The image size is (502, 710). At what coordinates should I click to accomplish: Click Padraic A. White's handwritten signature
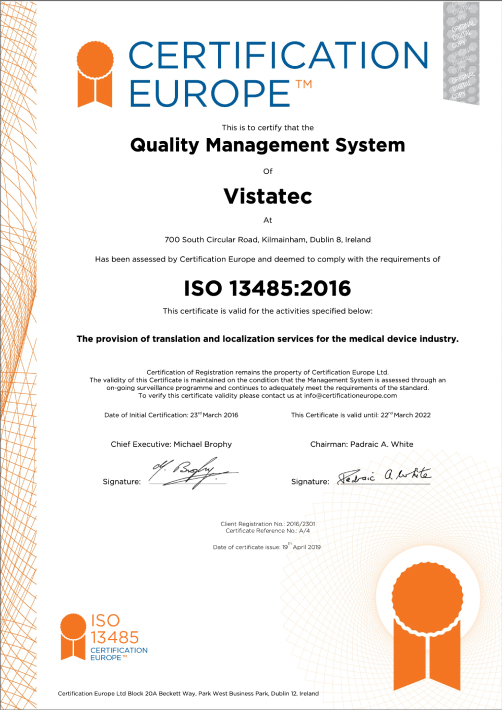coord(384,475)
